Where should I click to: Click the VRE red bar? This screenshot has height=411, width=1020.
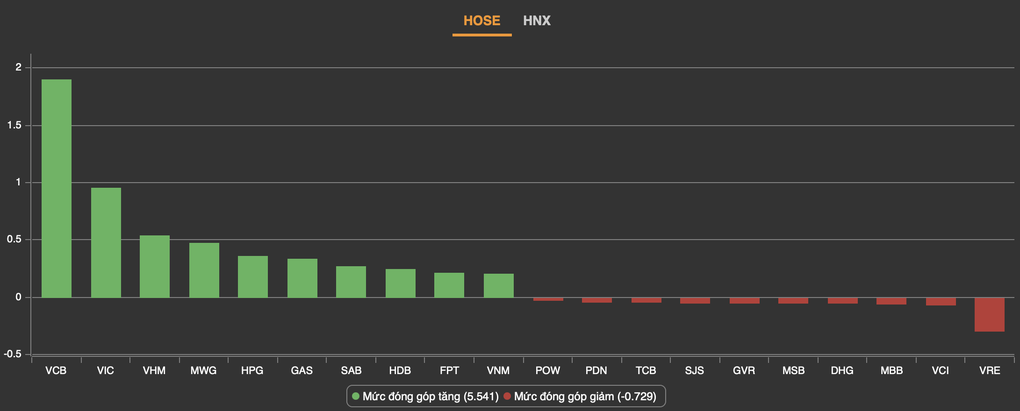[989, 315]
